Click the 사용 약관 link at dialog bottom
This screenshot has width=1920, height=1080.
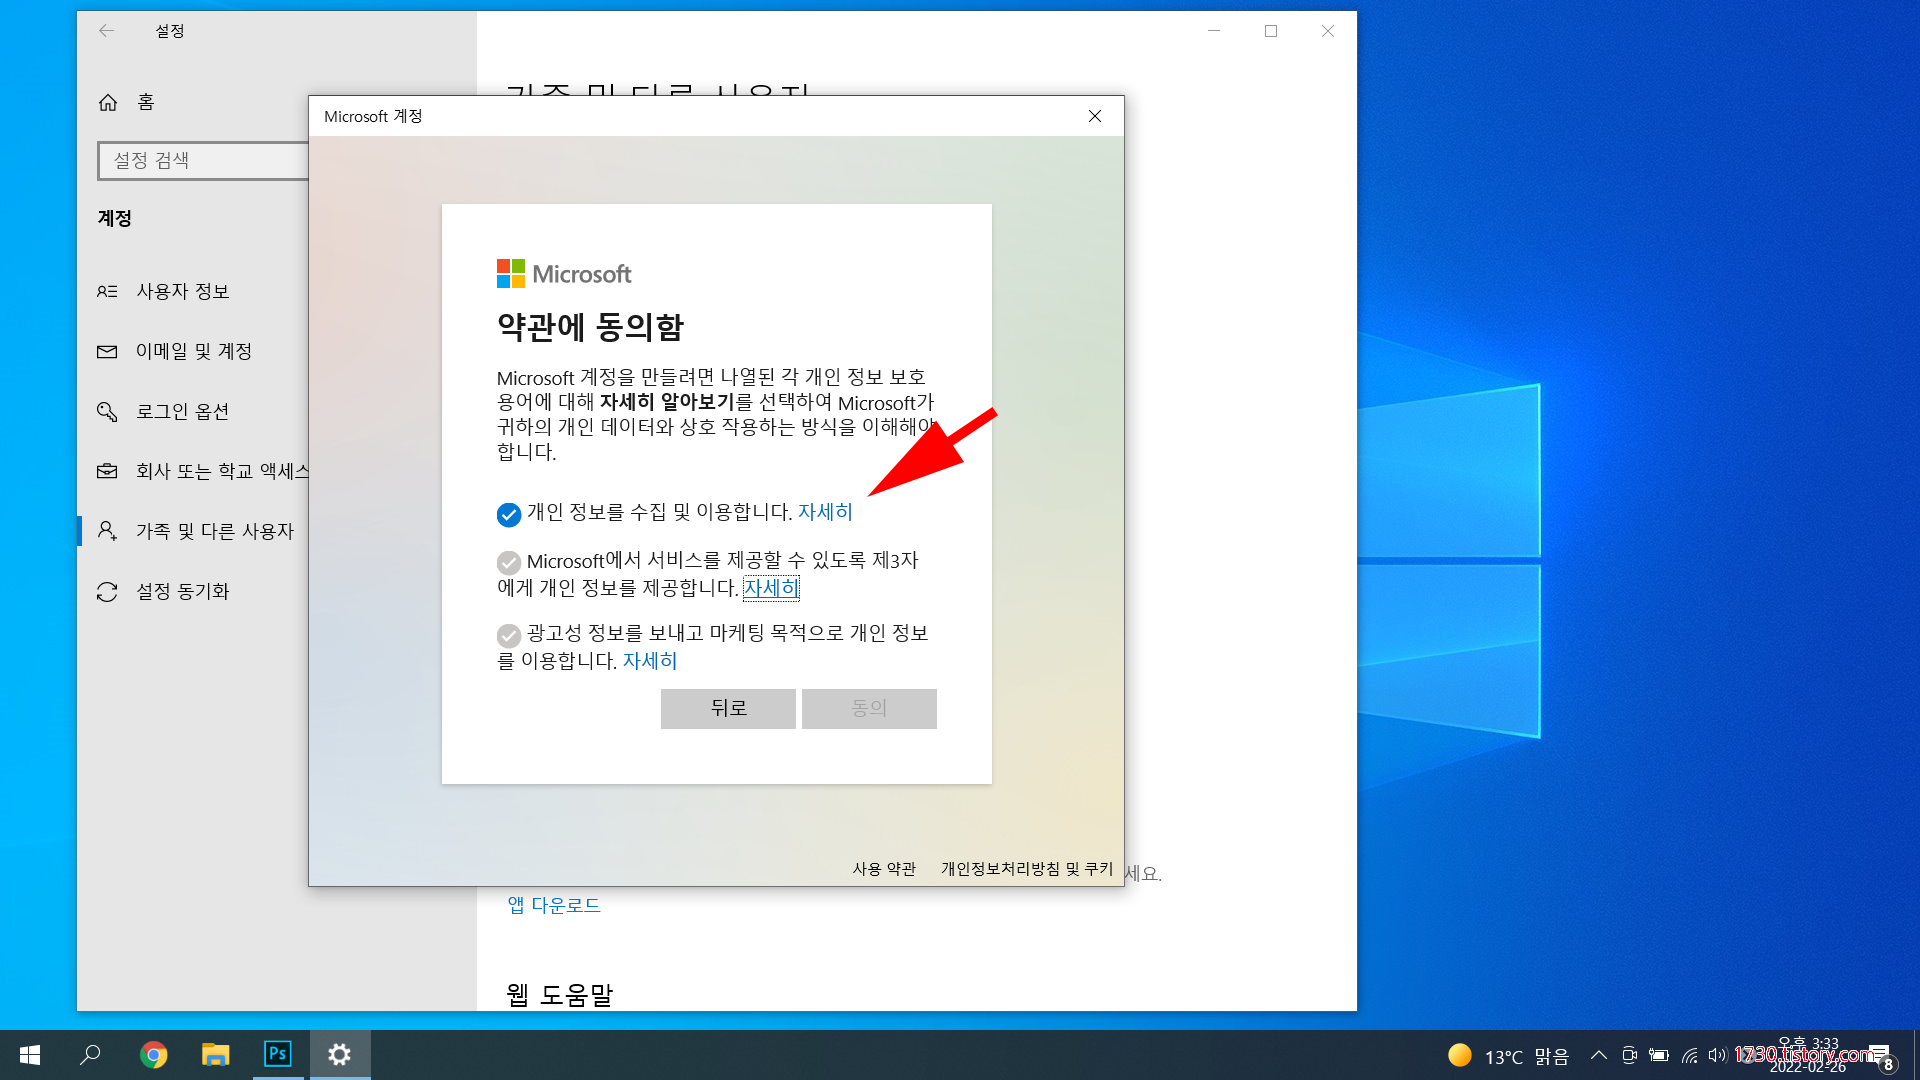point(884,869)
